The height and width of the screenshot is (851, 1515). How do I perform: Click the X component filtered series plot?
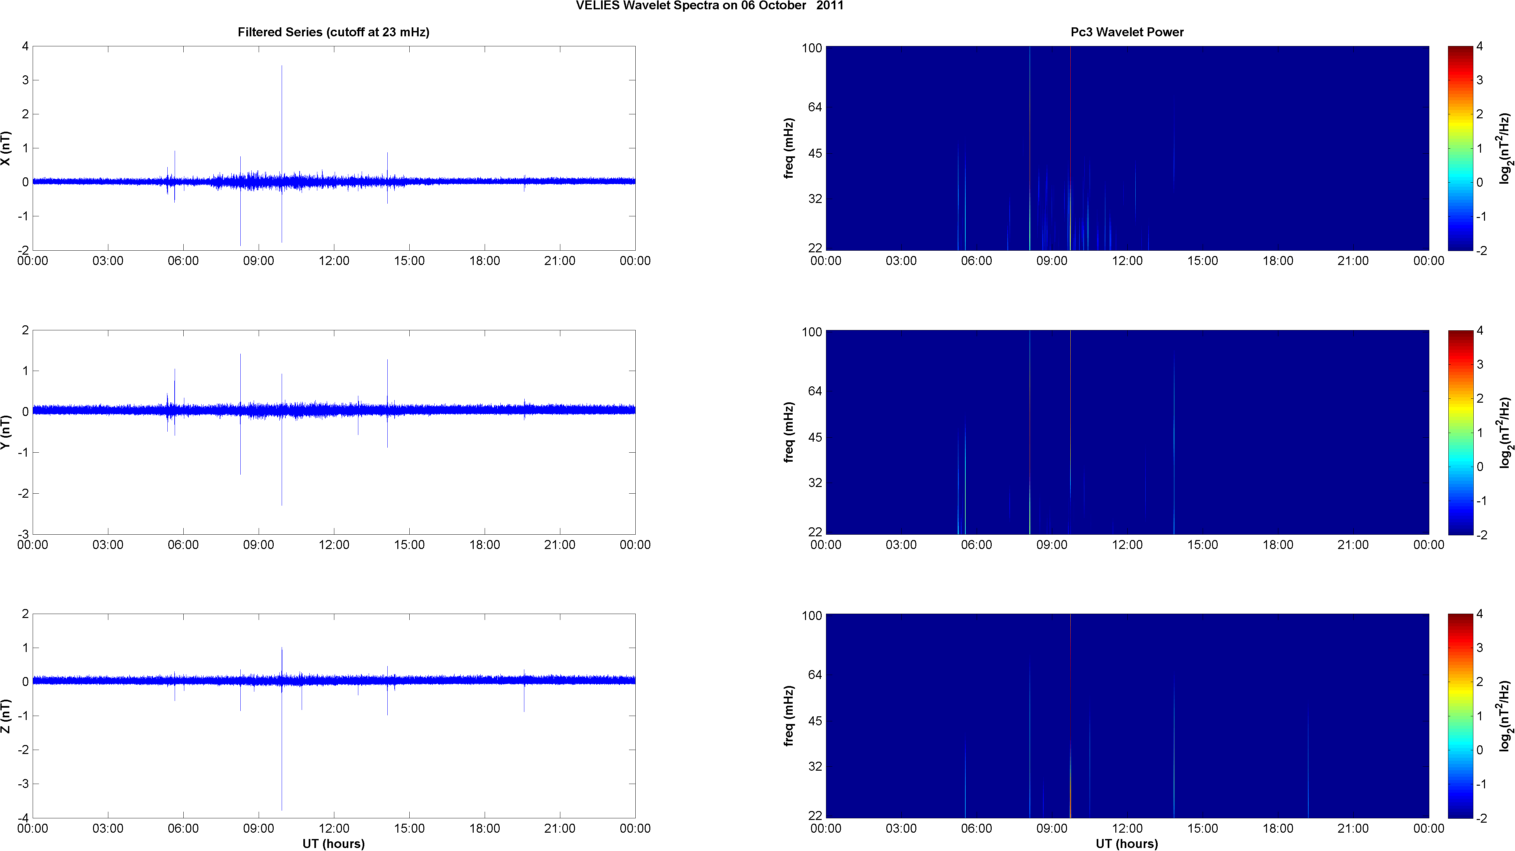334,148
